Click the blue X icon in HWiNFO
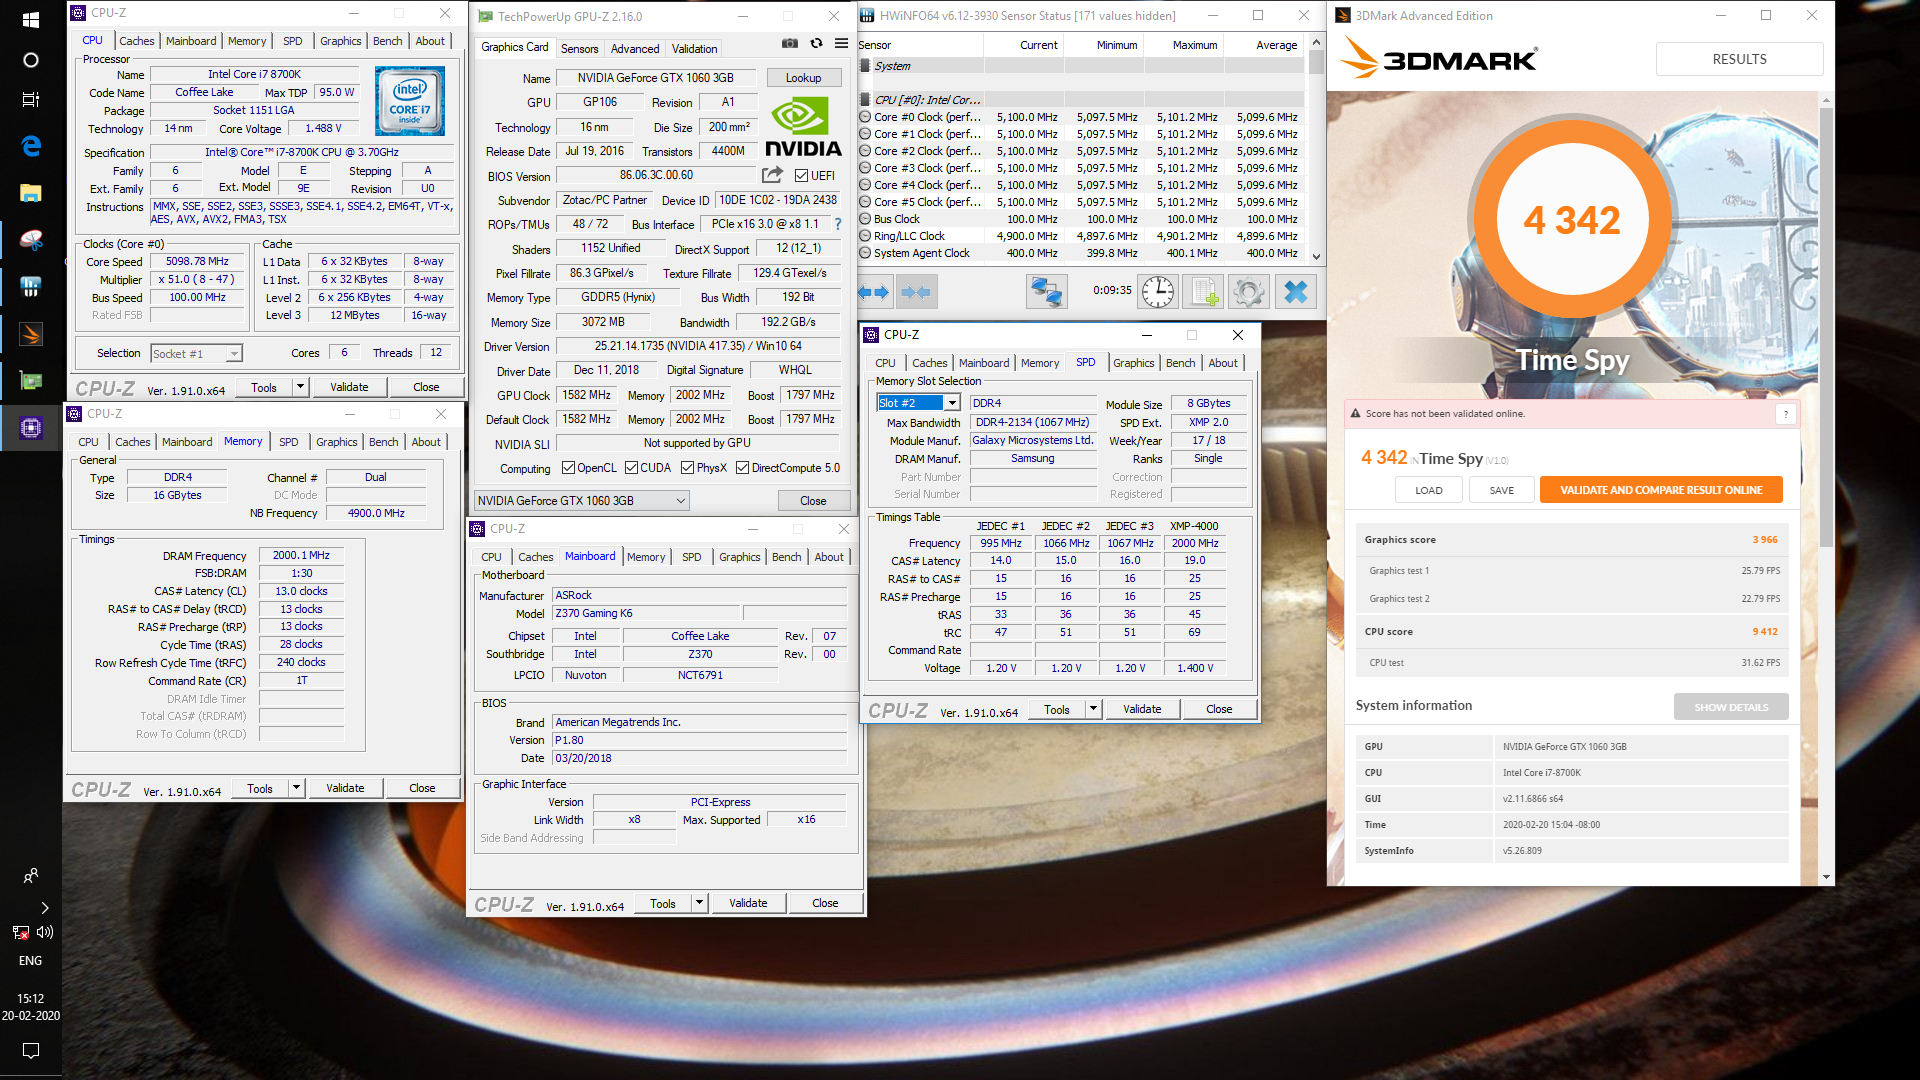The image size is (1920, 1080). point(1296,292)
